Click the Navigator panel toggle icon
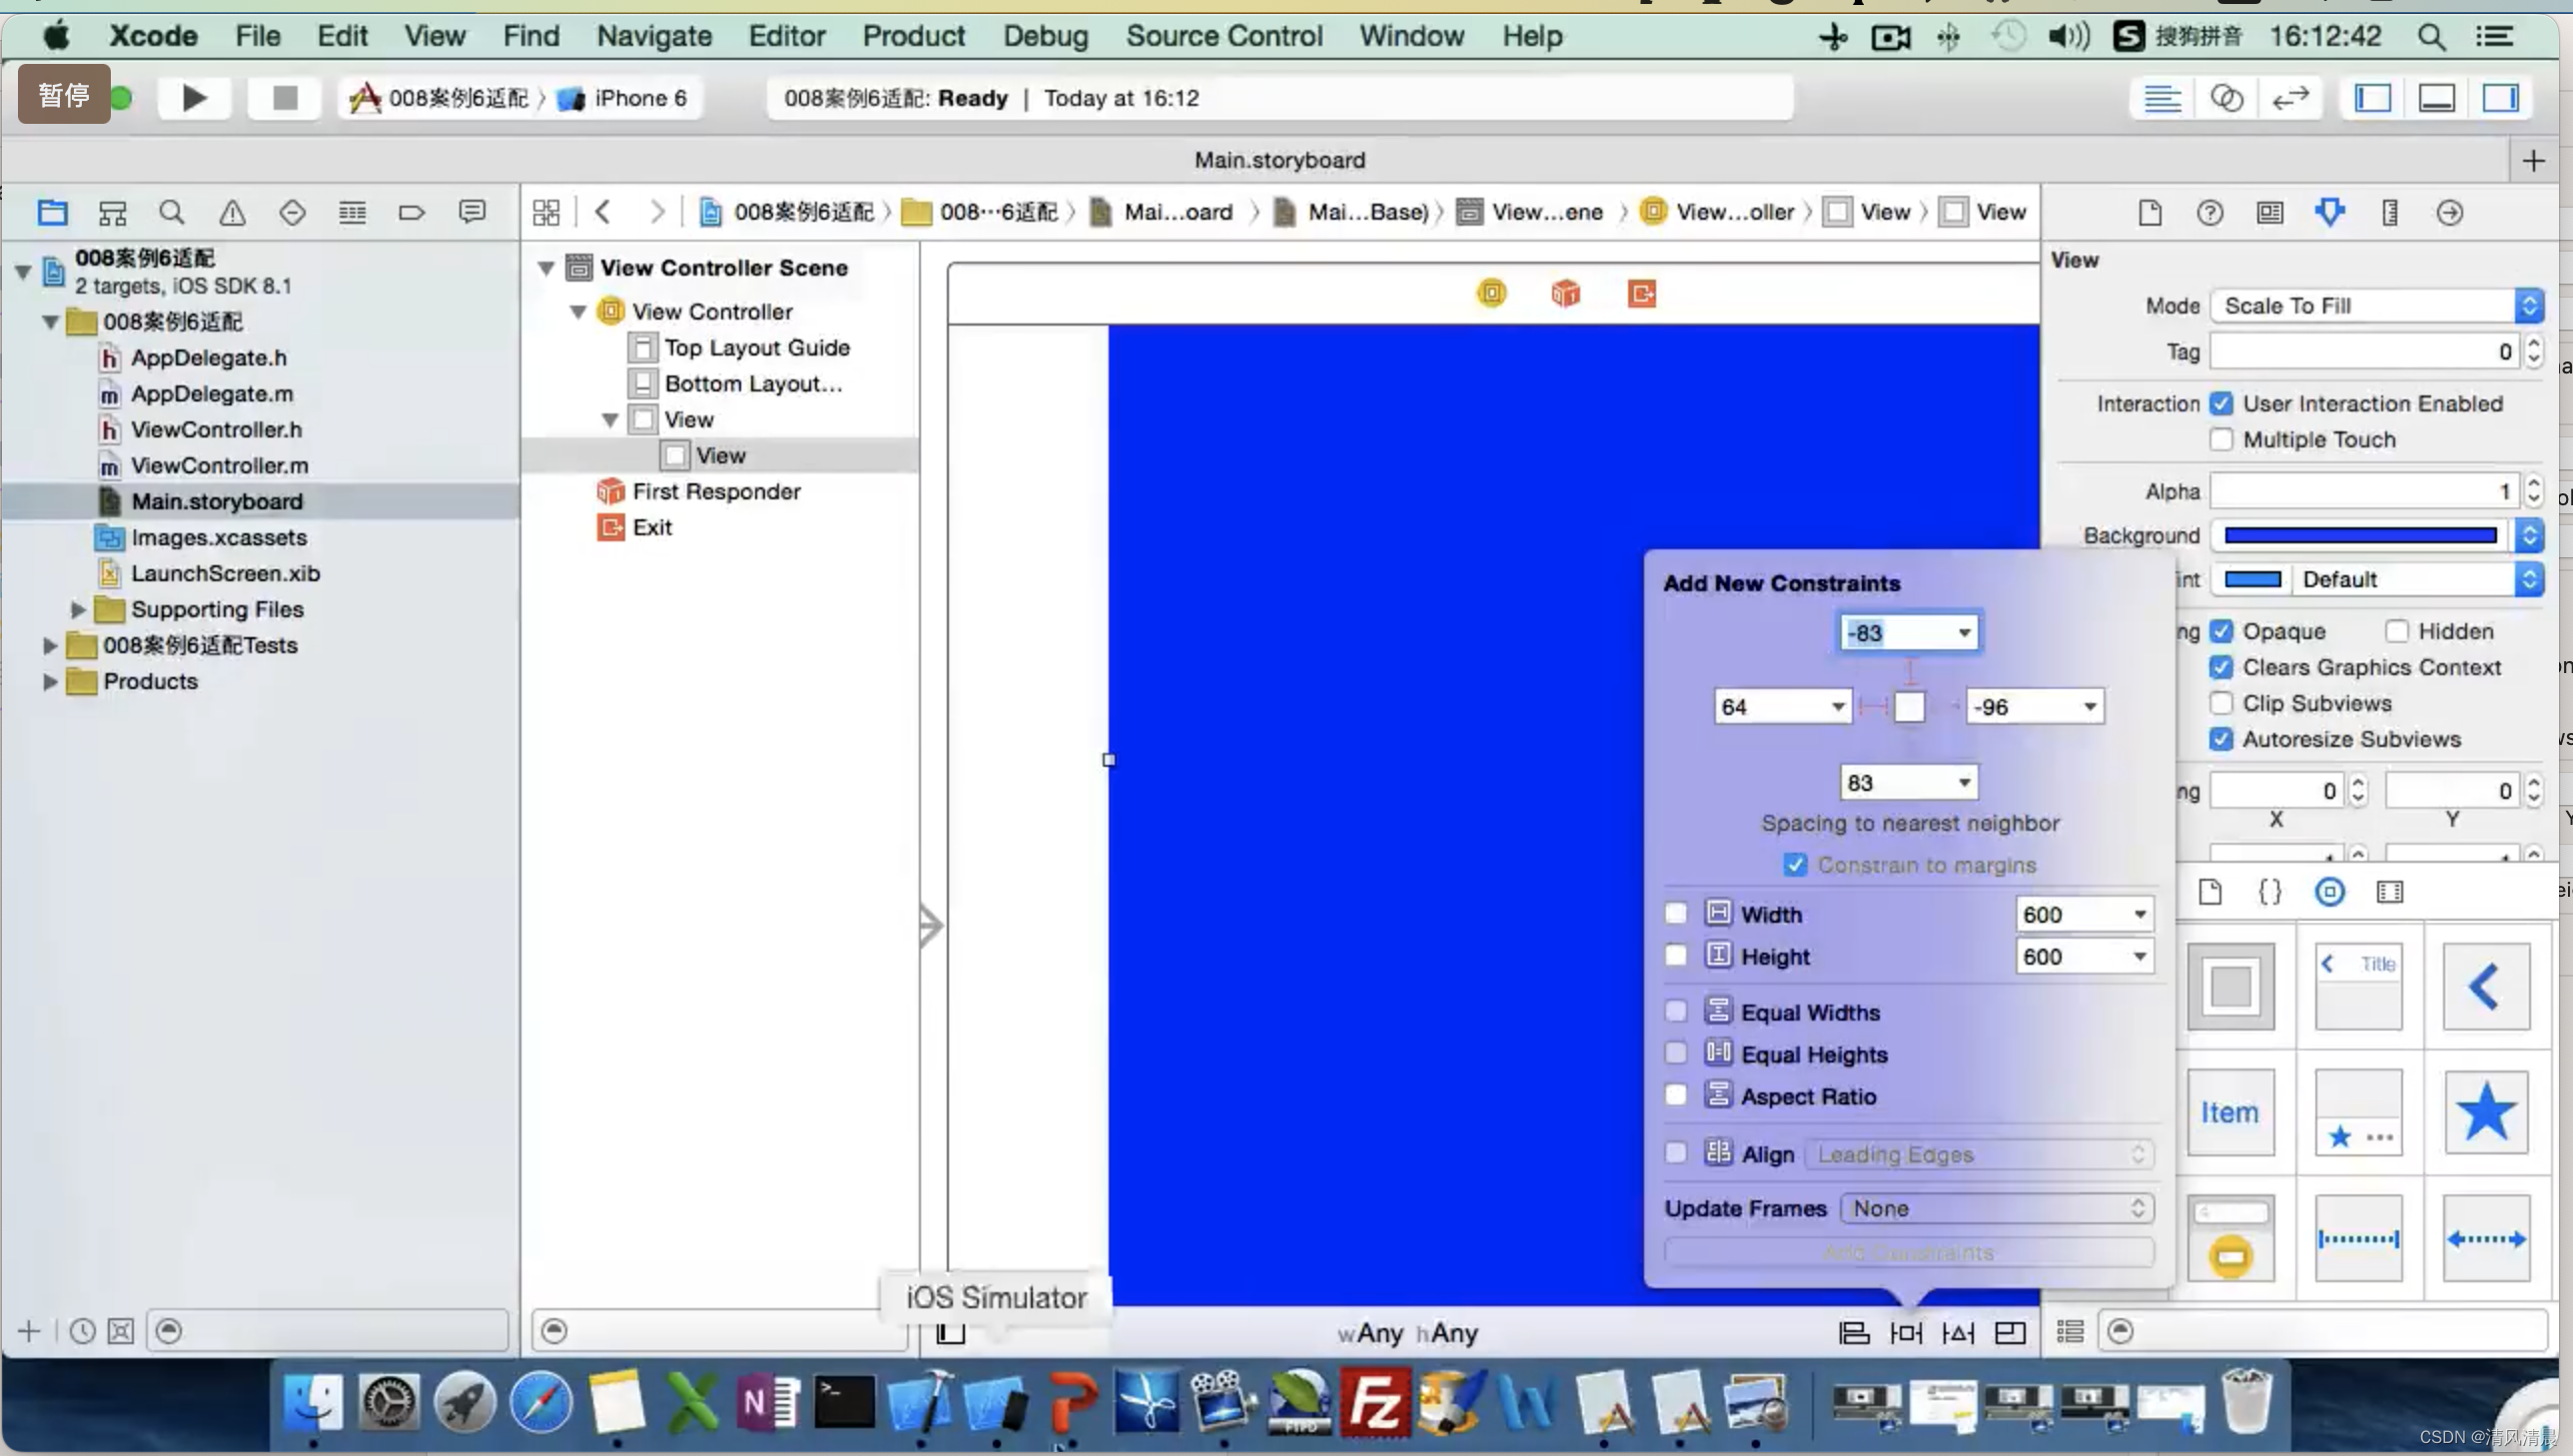Image resolution: width=2573 pixels, height=1456 pixels. (x=2375, y=97)
